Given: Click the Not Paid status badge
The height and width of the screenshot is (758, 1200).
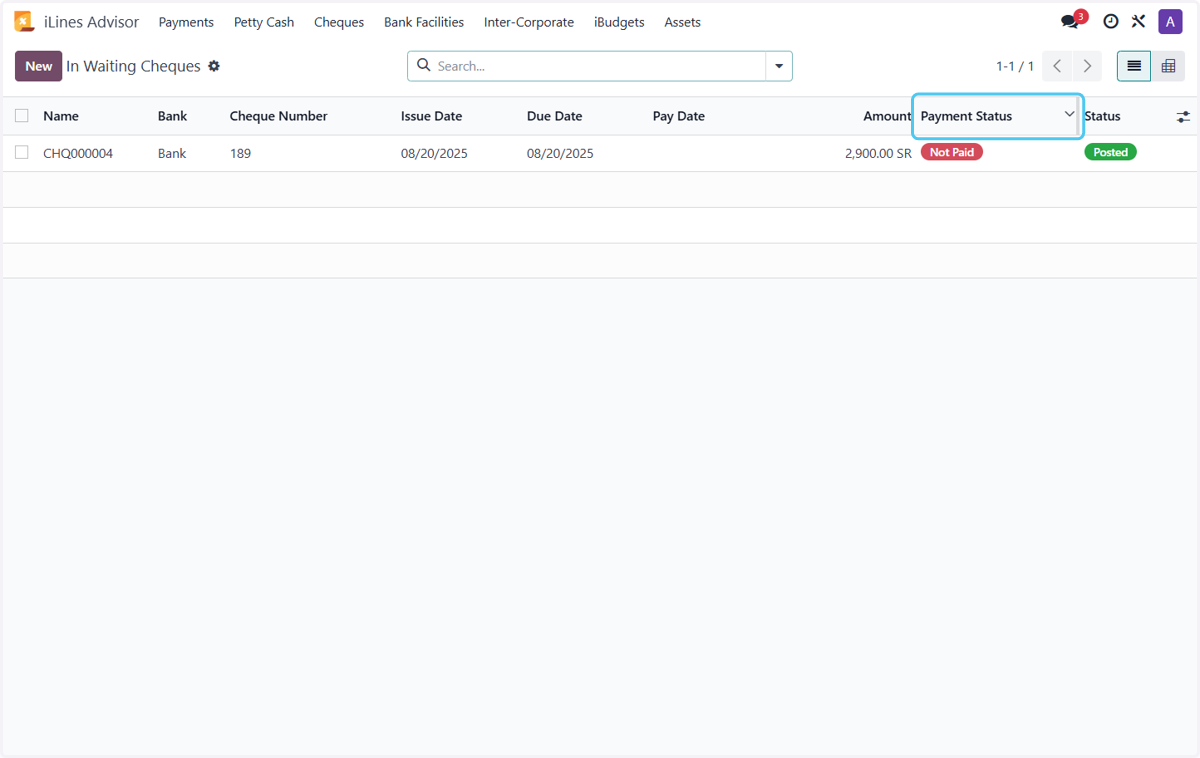Looking at the screenshot, I should pyautogui.click(x=952, y=152).
